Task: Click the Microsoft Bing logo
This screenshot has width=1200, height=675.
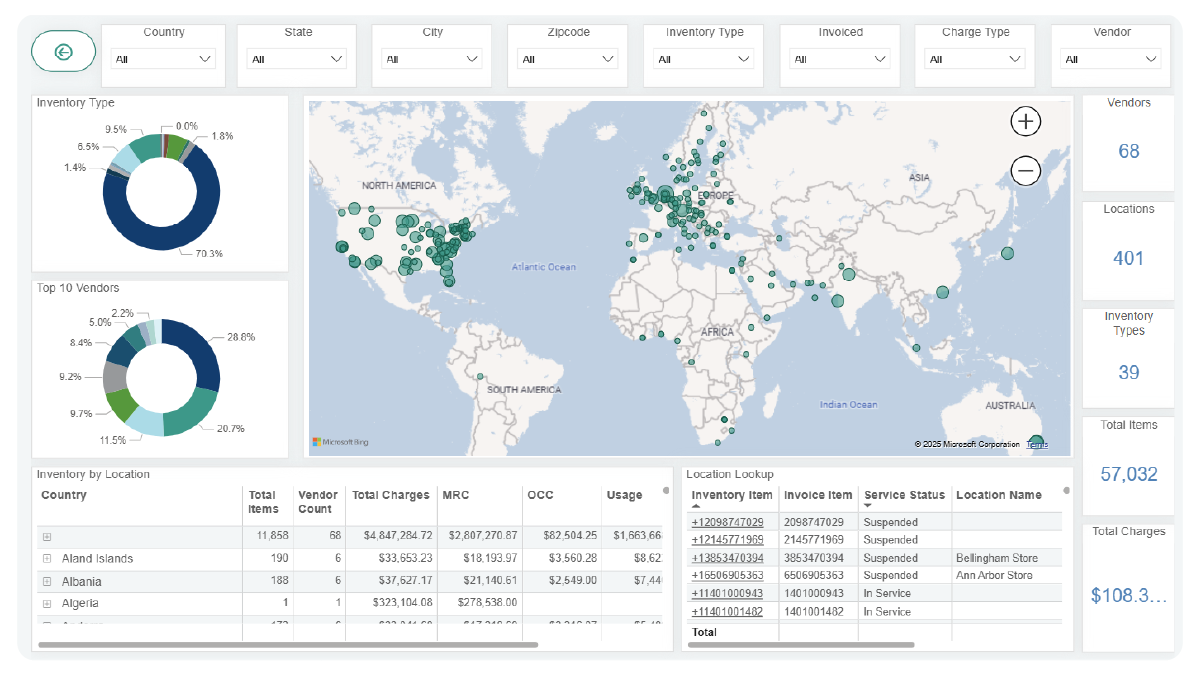Action: coord(340,441)
